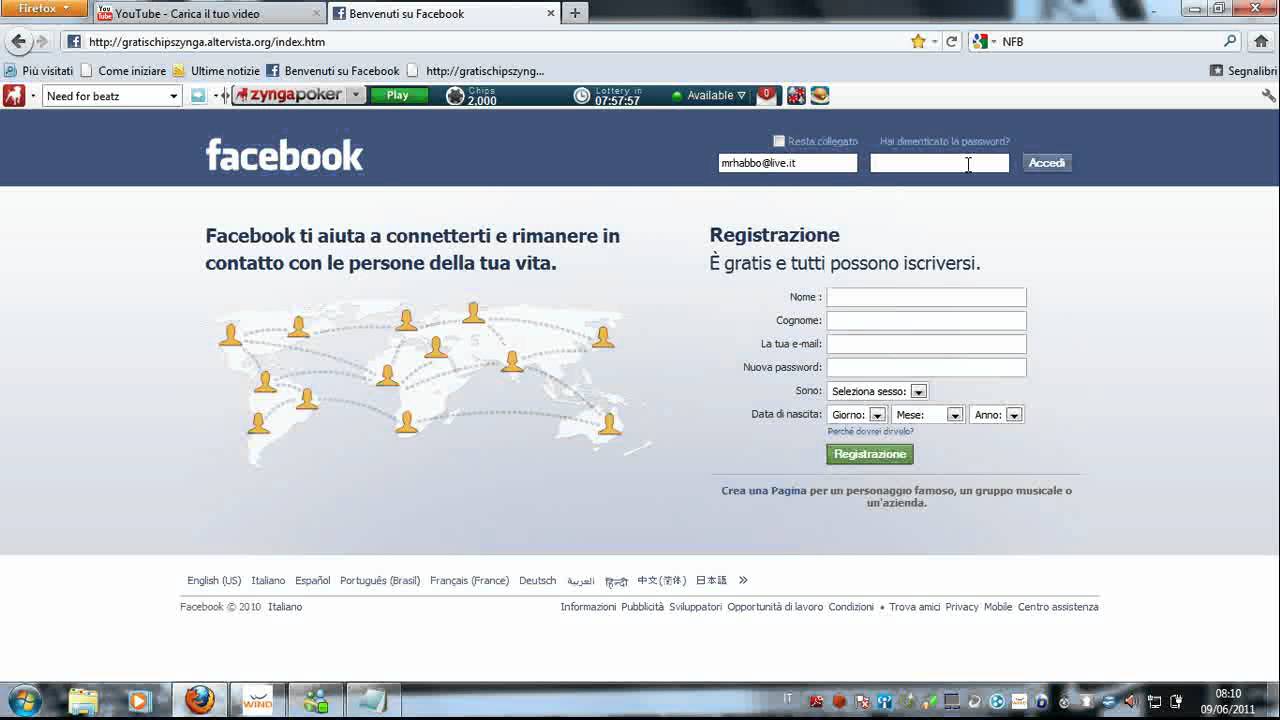
Task: Click the lottery clock icon
Action: 582,96
